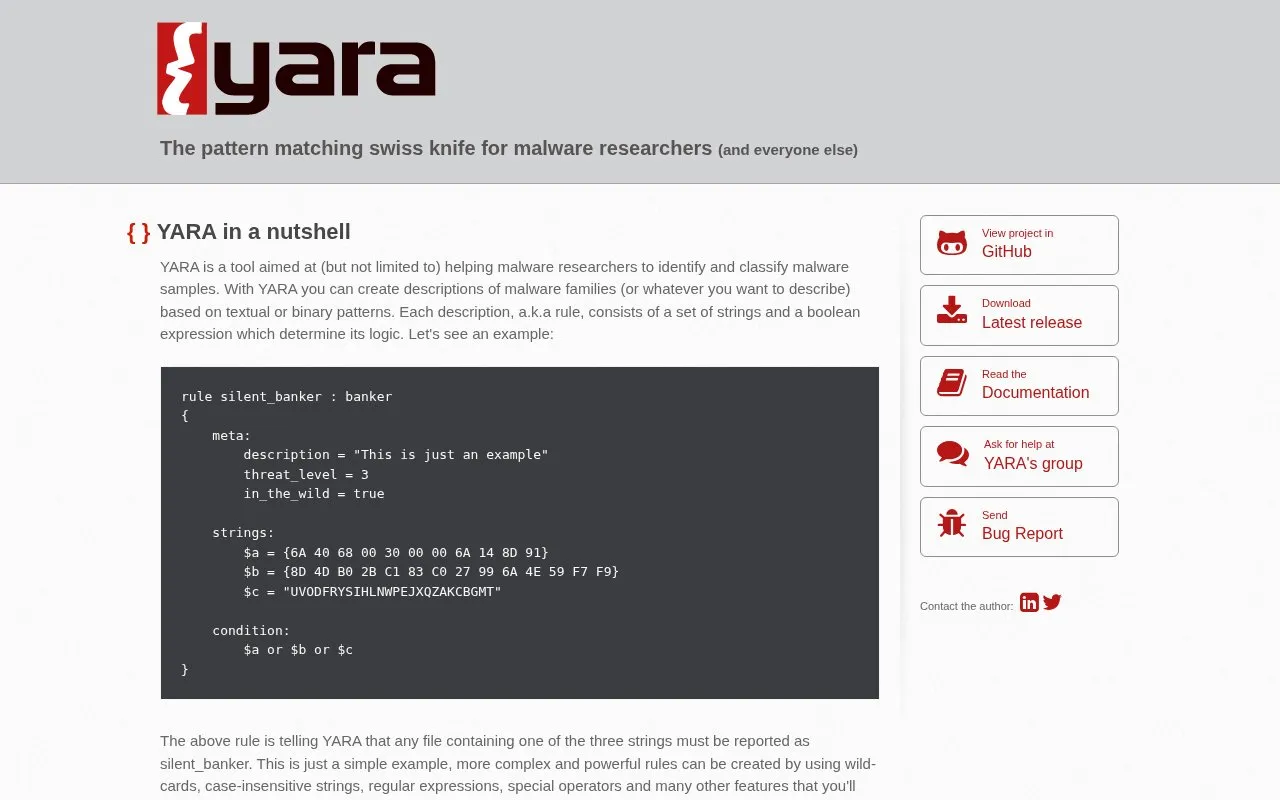Click the GitHub octocat icon

pyautogui.click(x=952, y=243)
